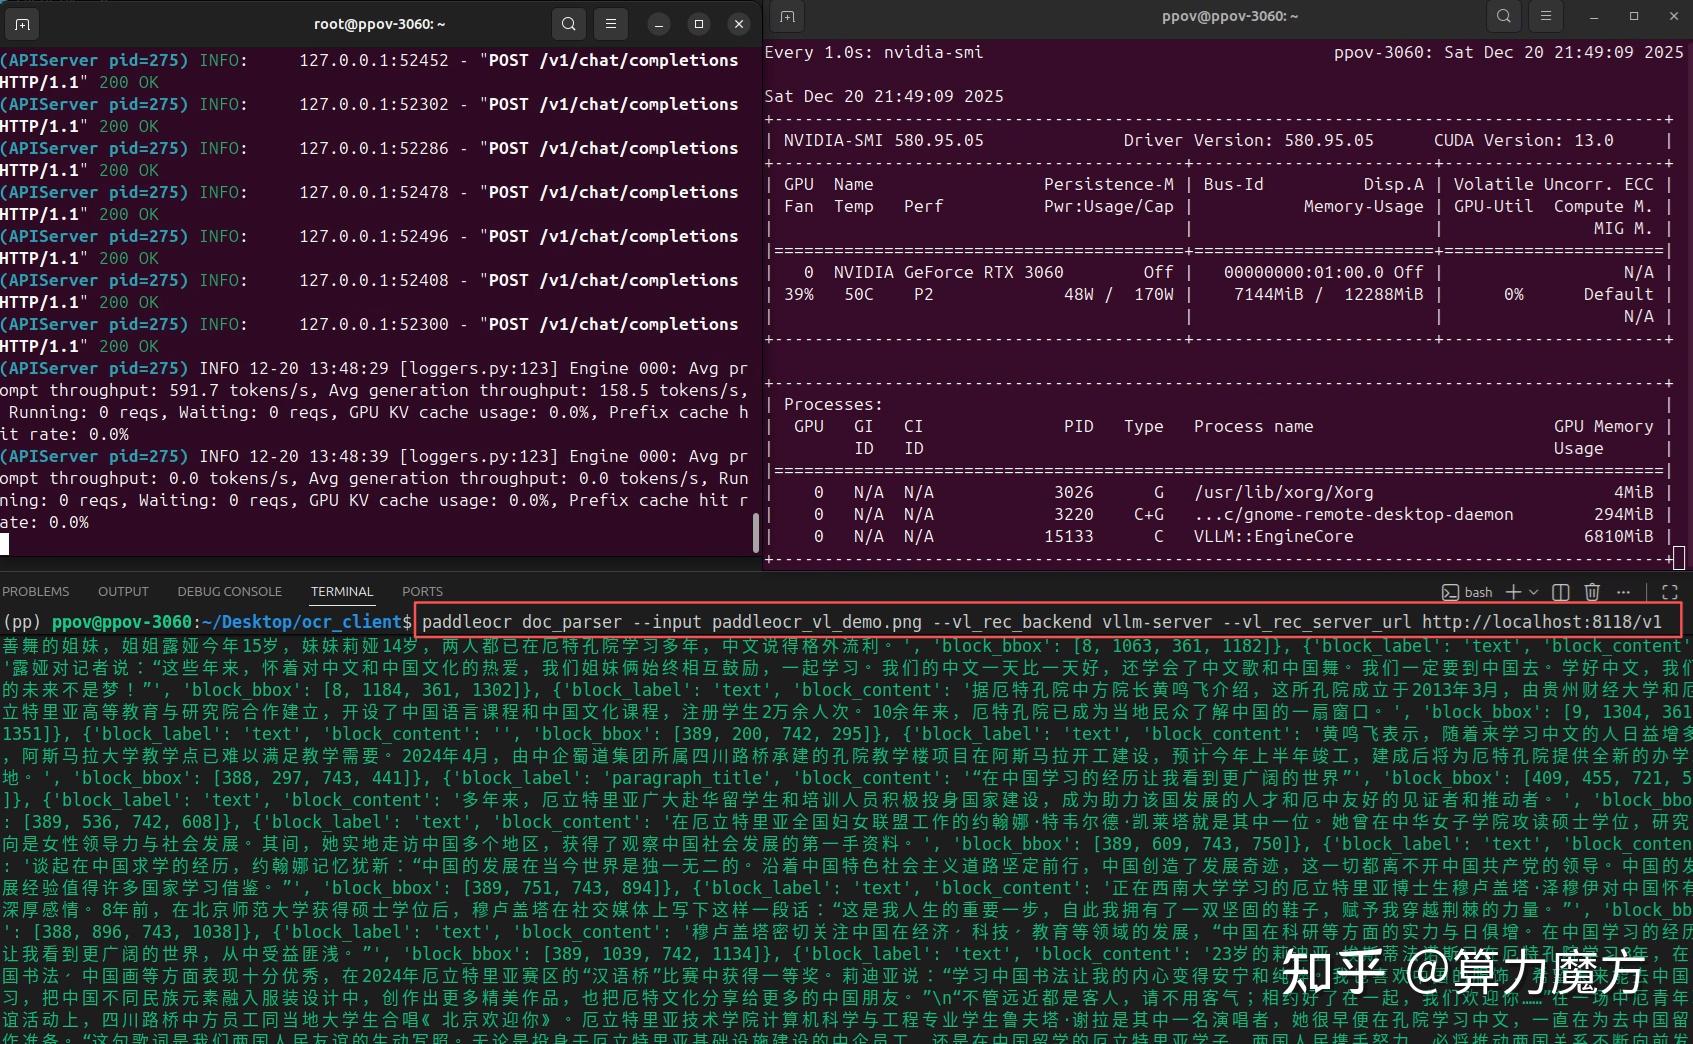
Task: Click '50C' GPU temperature value
Action: click(x=859, y=294)
